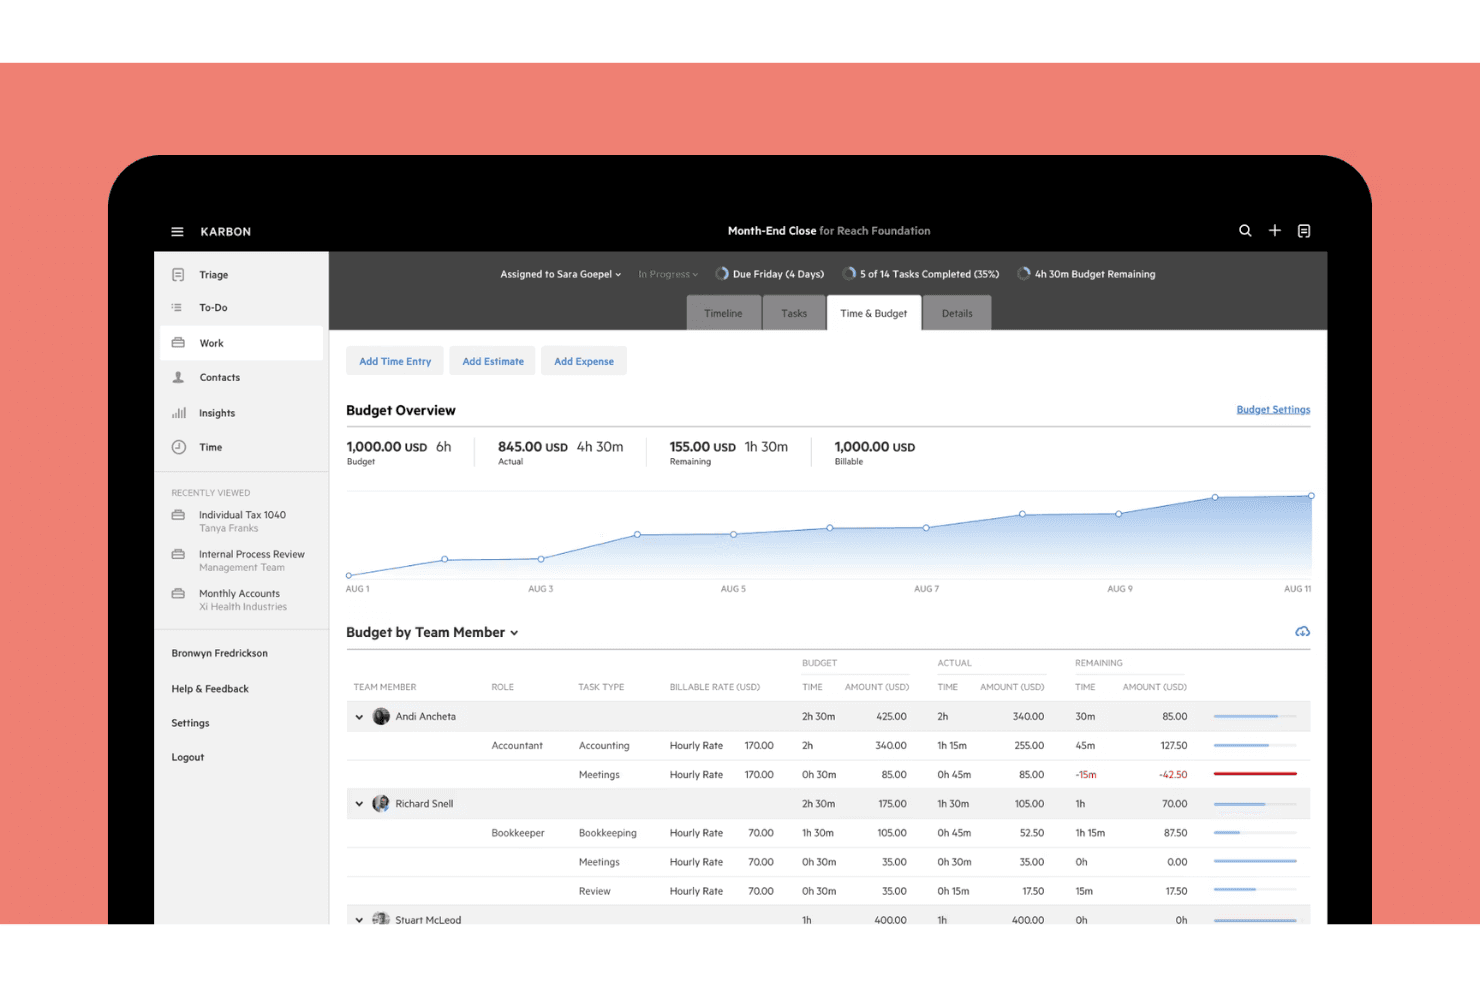Click Richard Snell's avatar

pos(381,804)
